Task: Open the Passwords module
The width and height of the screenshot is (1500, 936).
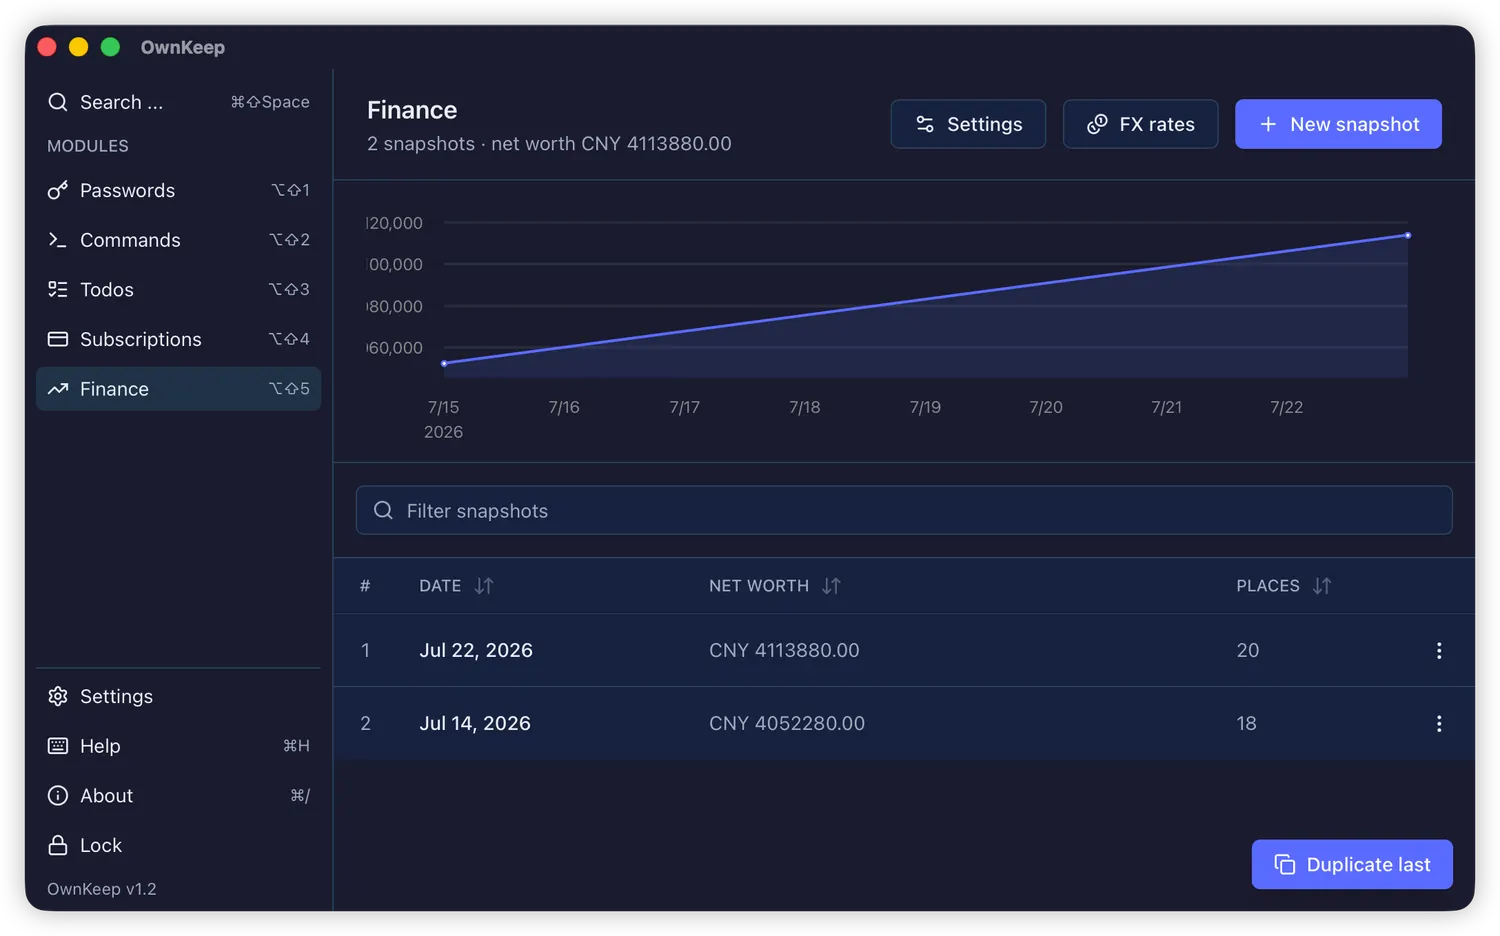Action: [178, 190]
